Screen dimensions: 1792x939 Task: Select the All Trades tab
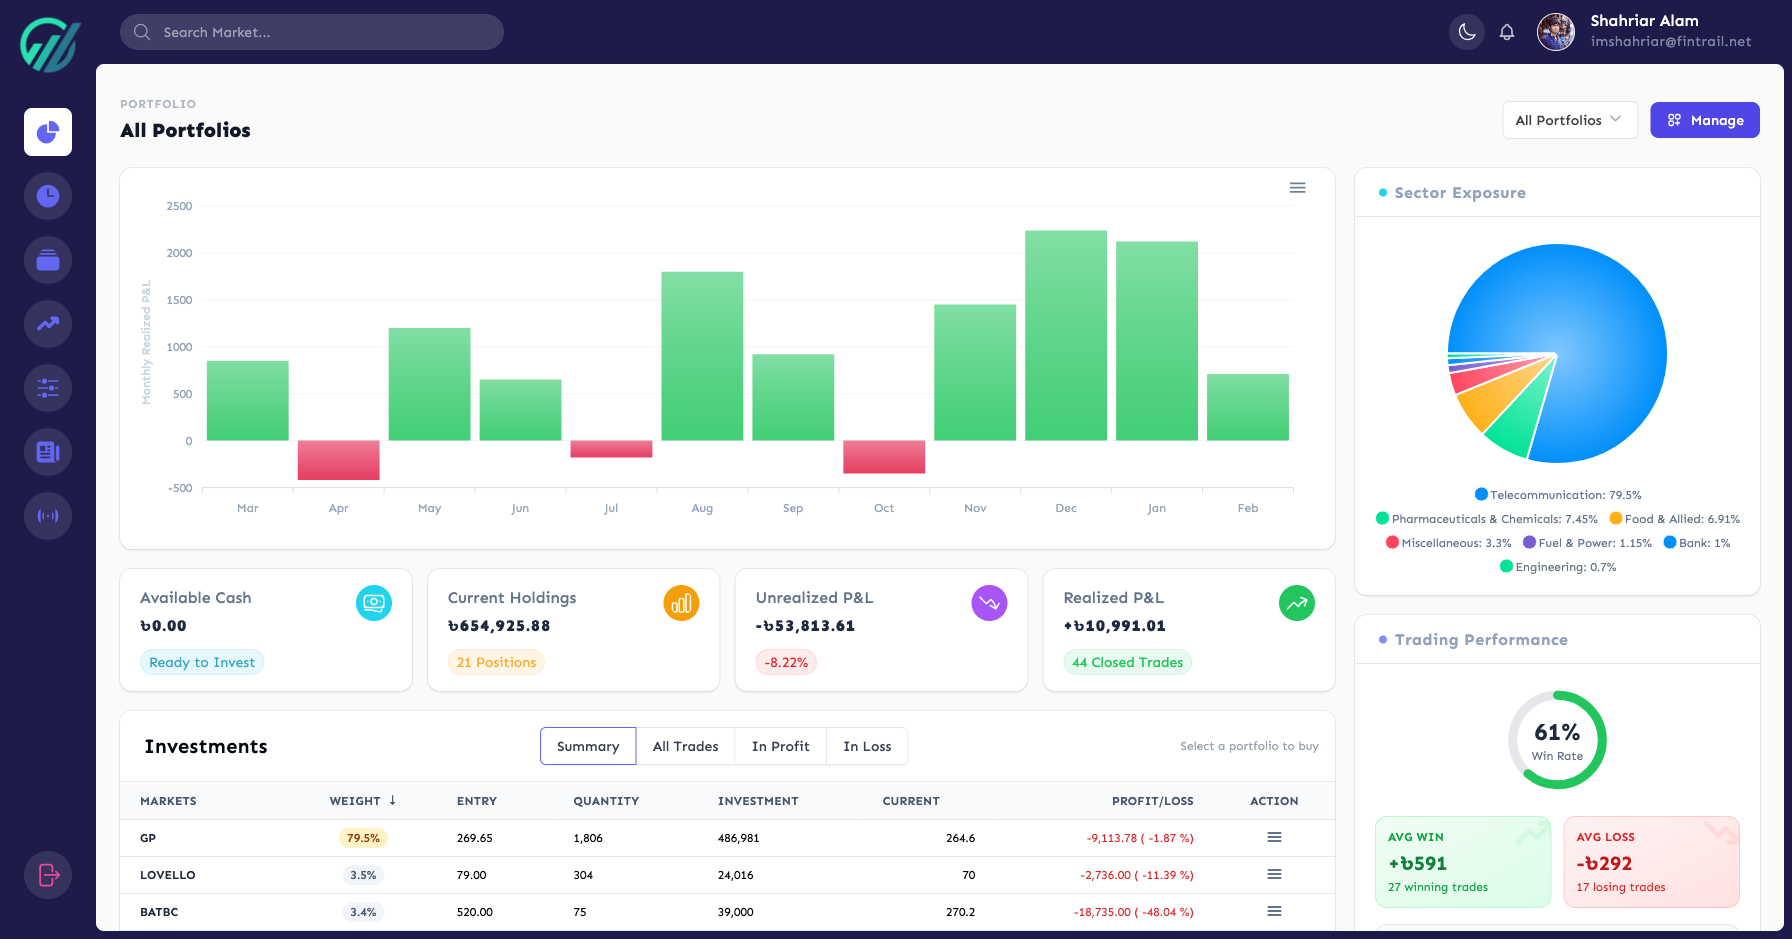[685, 746]
